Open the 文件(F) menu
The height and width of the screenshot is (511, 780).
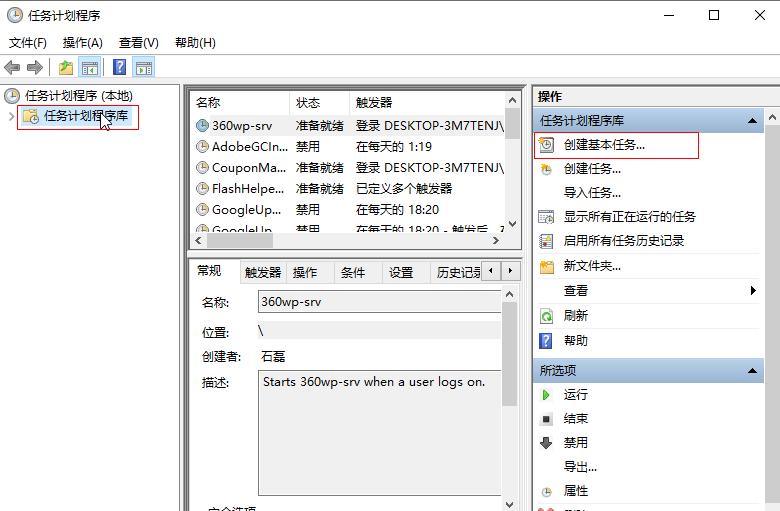28,43
